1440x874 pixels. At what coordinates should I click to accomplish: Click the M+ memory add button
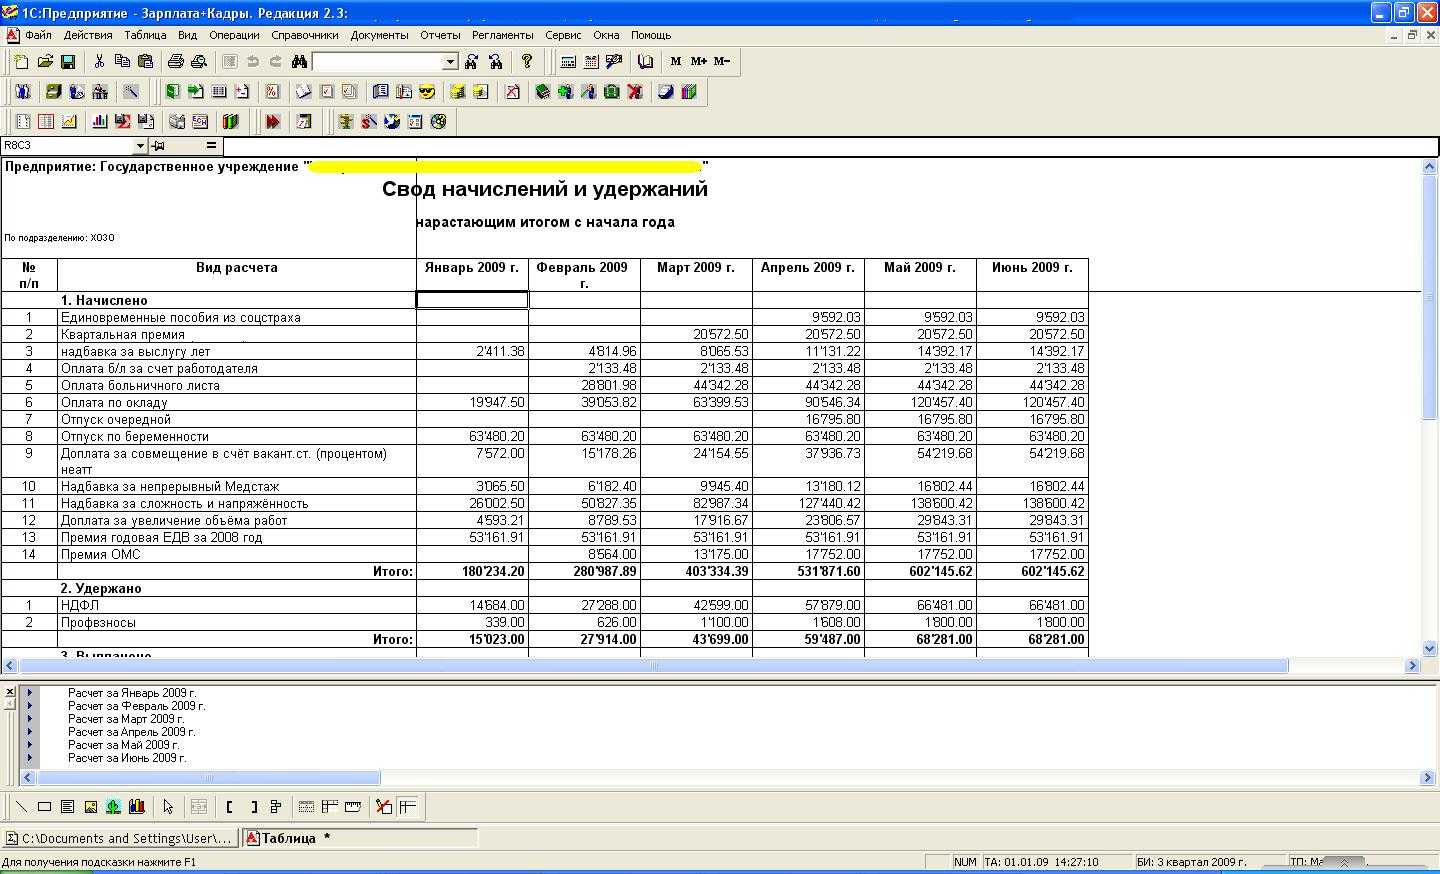(x=699, y=62)
